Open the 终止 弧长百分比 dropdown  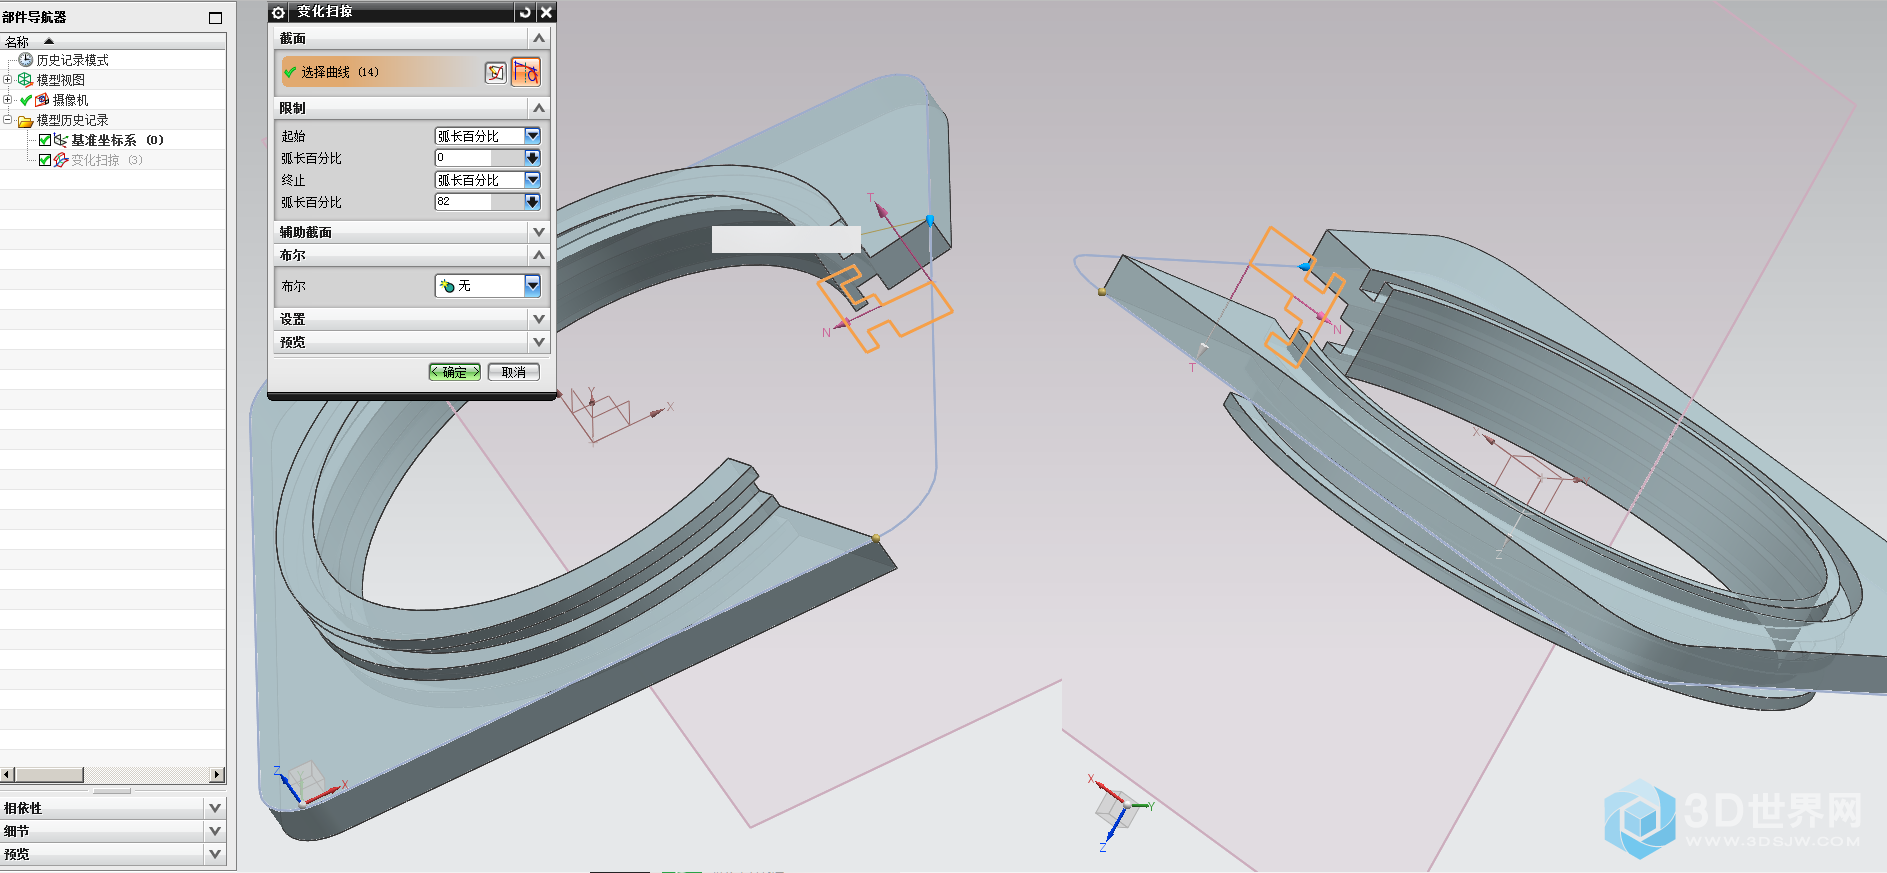(x=532, y=180)
